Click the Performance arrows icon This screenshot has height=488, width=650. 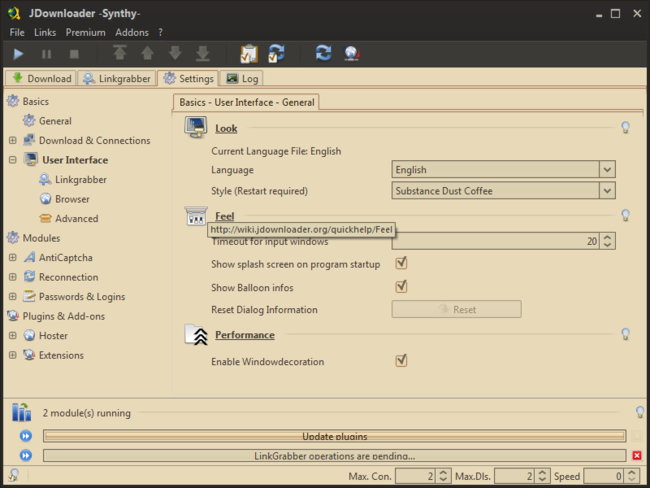click(x=196, y=335)
